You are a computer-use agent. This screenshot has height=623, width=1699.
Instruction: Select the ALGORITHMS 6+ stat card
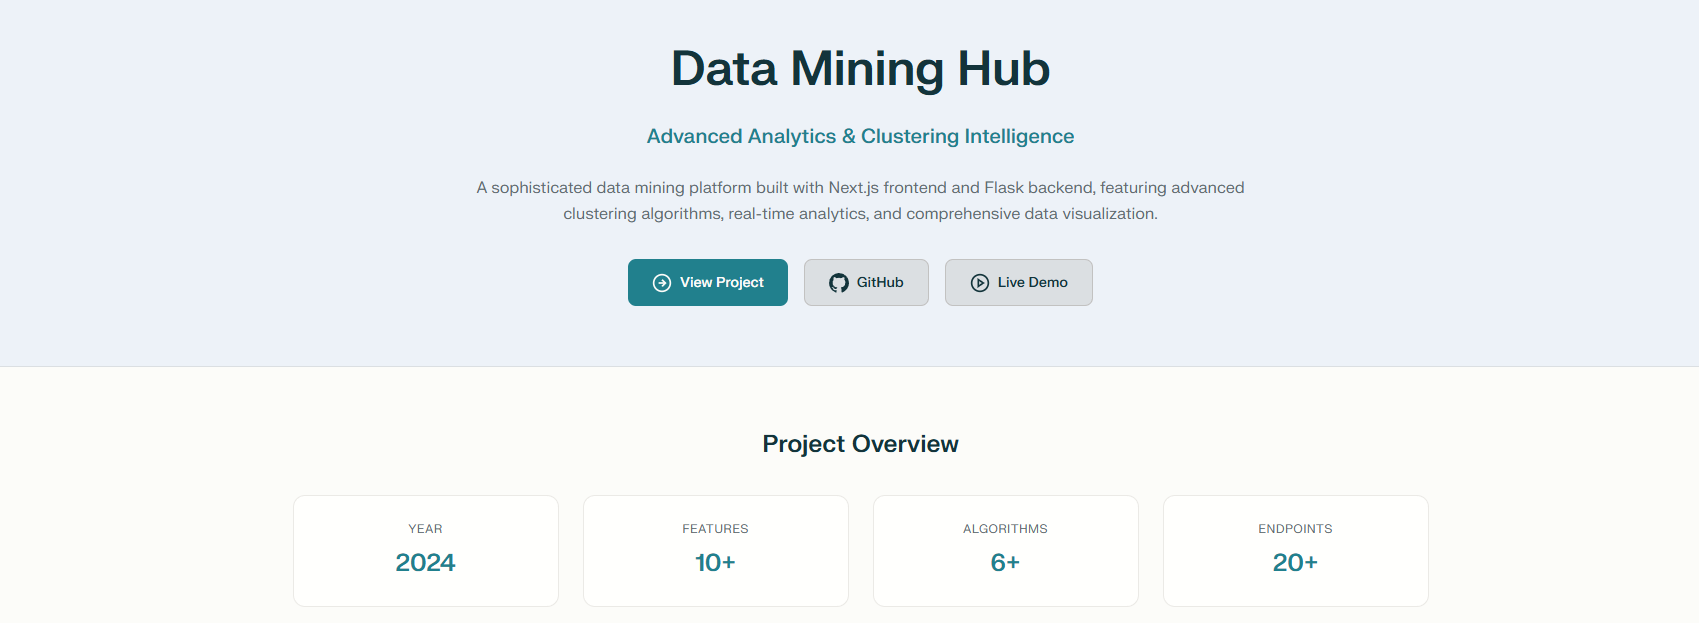(1005, 550)
